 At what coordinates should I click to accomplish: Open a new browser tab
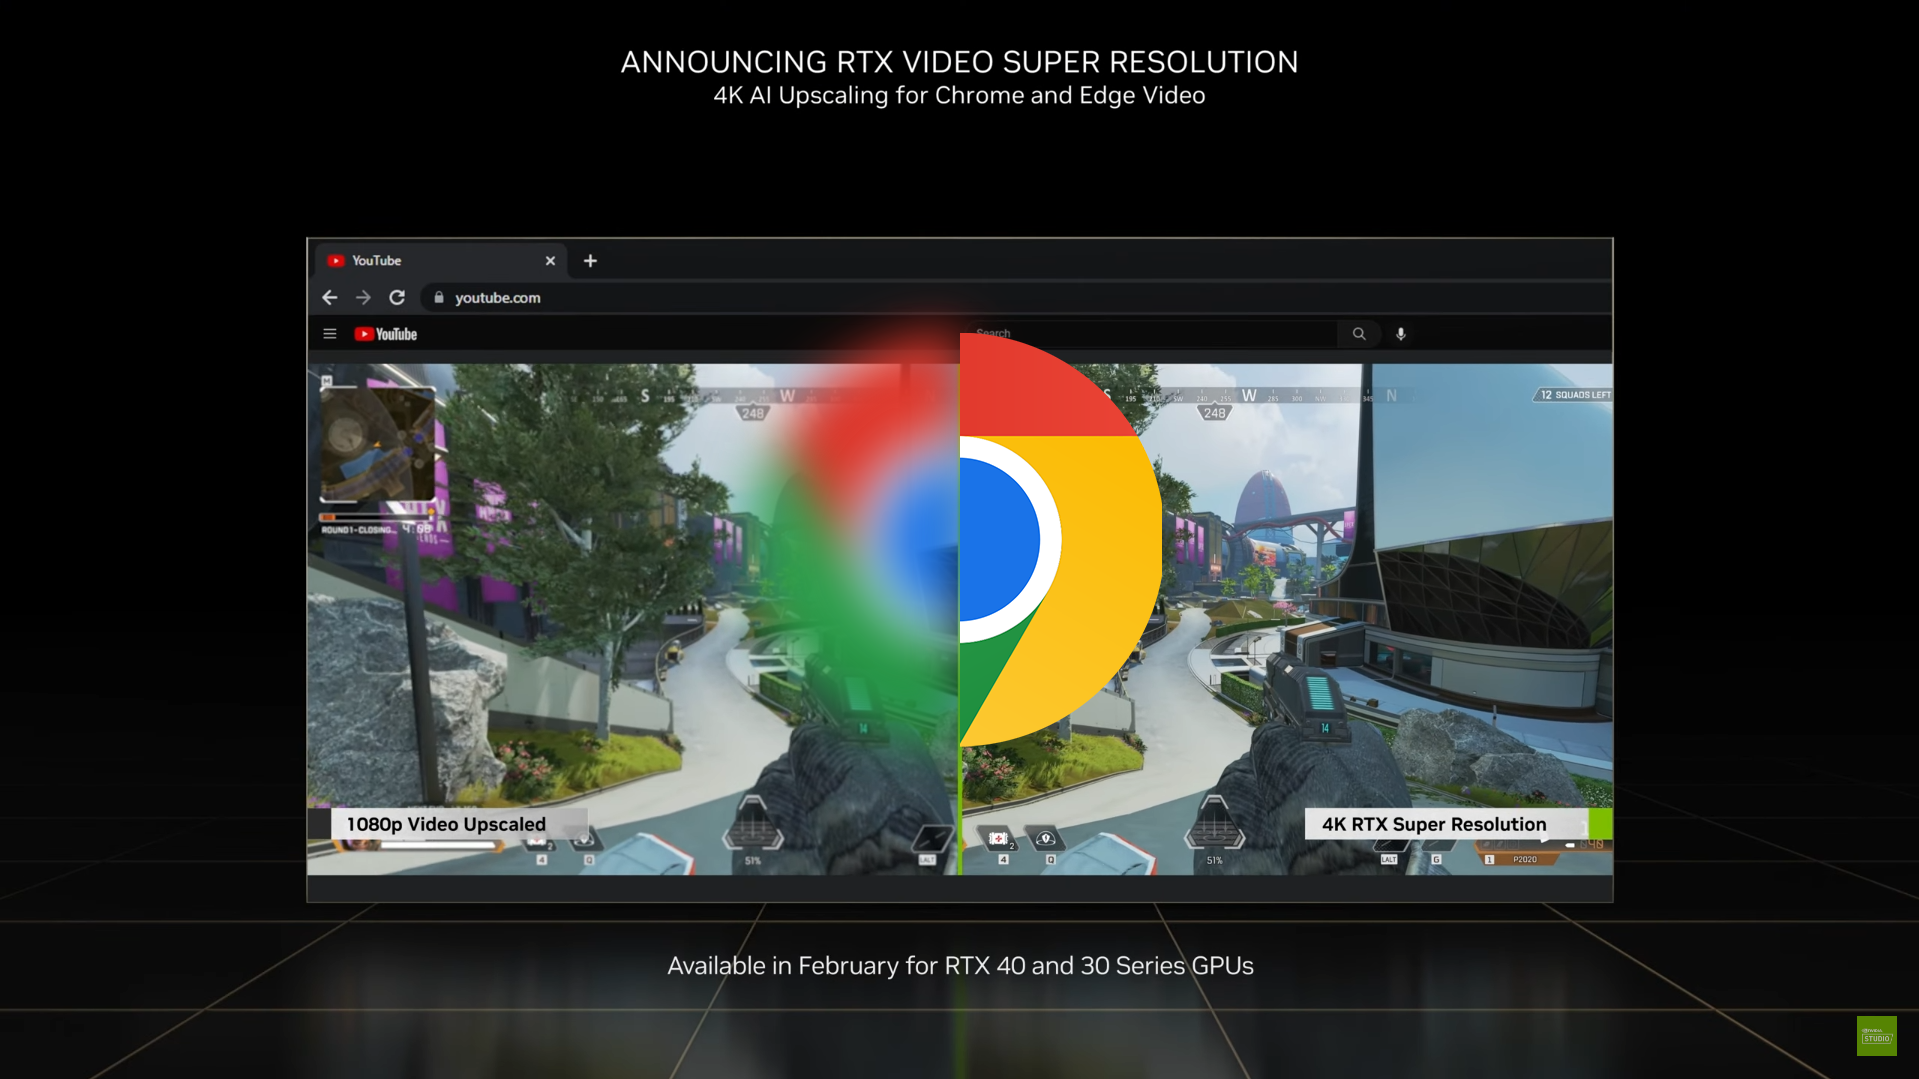[x=590, y=261]
